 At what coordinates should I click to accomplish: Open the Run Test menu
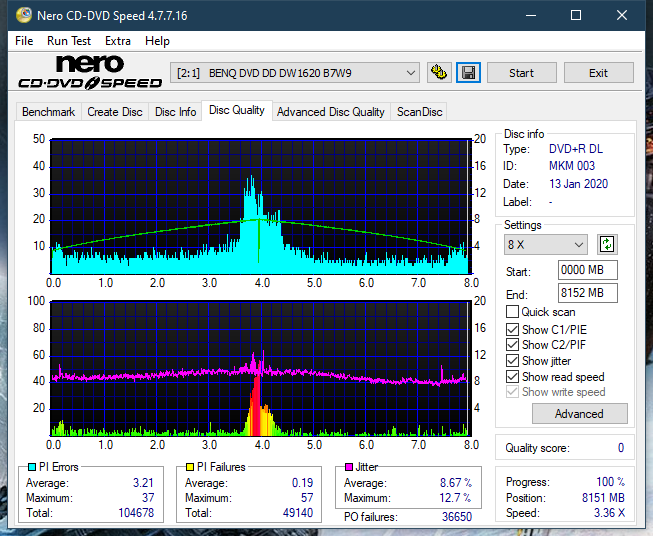point(69,41)
